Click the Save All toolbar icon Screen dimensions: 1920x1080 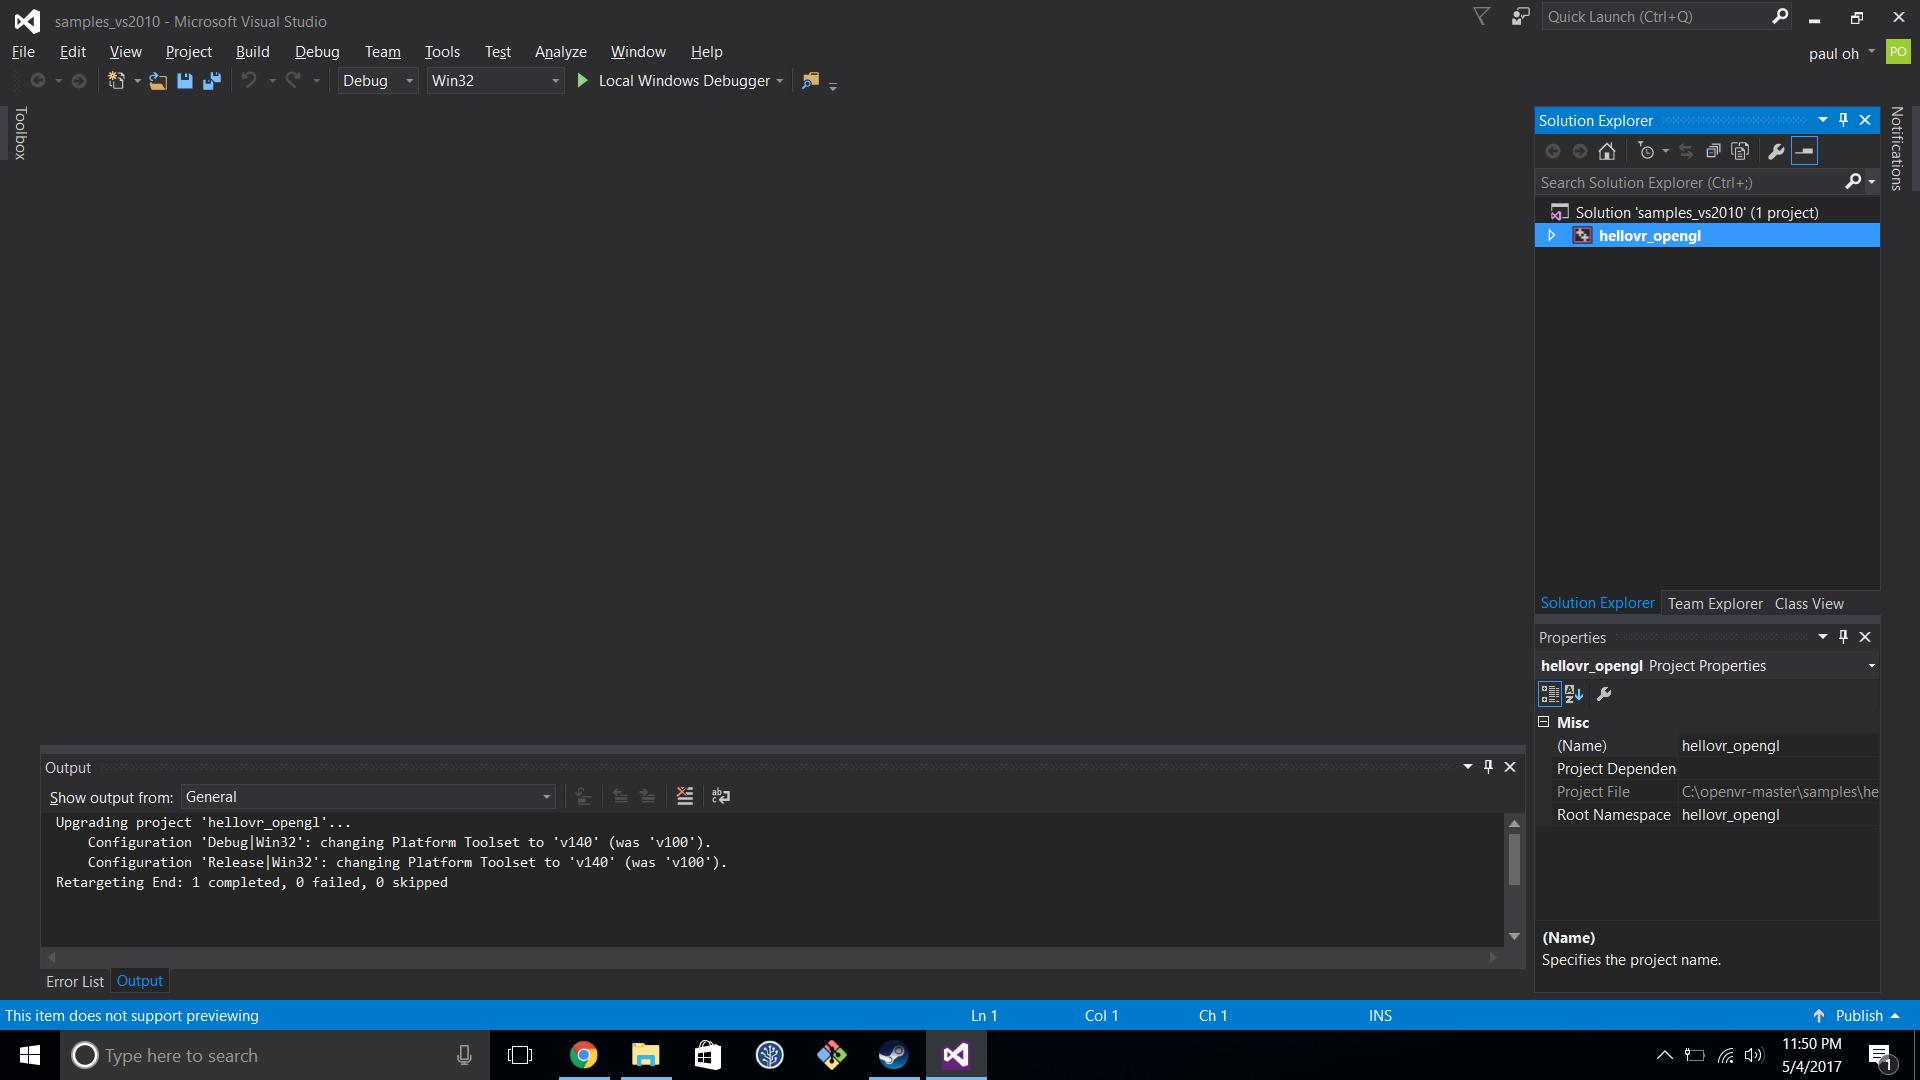point(211,81)
